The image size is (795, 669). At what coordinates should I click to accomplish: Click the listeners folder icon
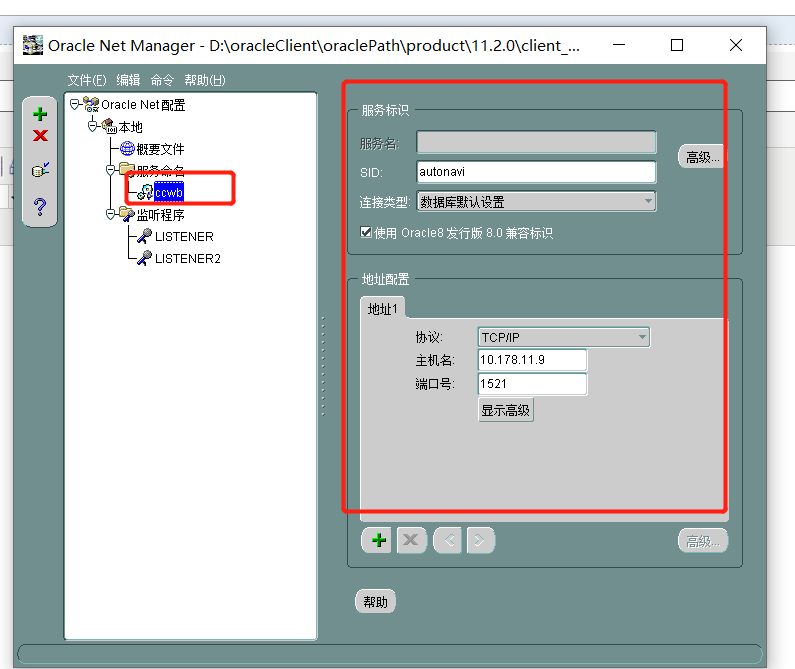127,215
